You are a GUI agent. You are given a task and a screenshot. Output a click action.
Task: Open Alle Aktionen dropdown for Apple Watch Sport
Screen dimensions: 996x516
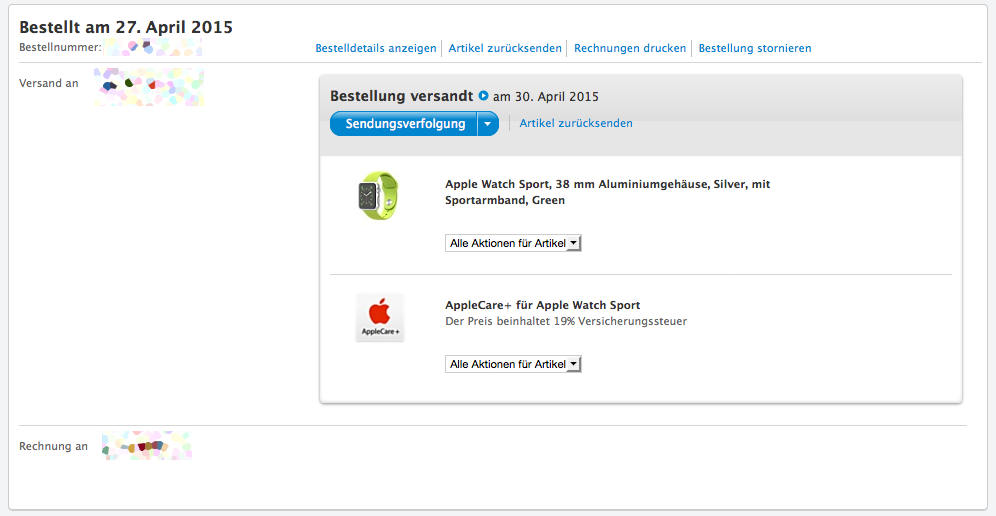tap(513, 243)
